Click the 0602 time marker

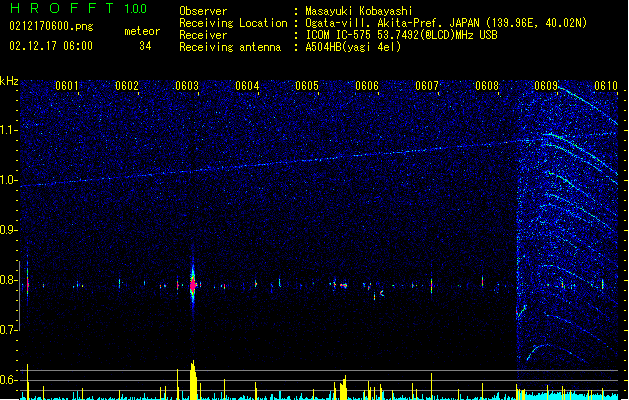point(127,86)
